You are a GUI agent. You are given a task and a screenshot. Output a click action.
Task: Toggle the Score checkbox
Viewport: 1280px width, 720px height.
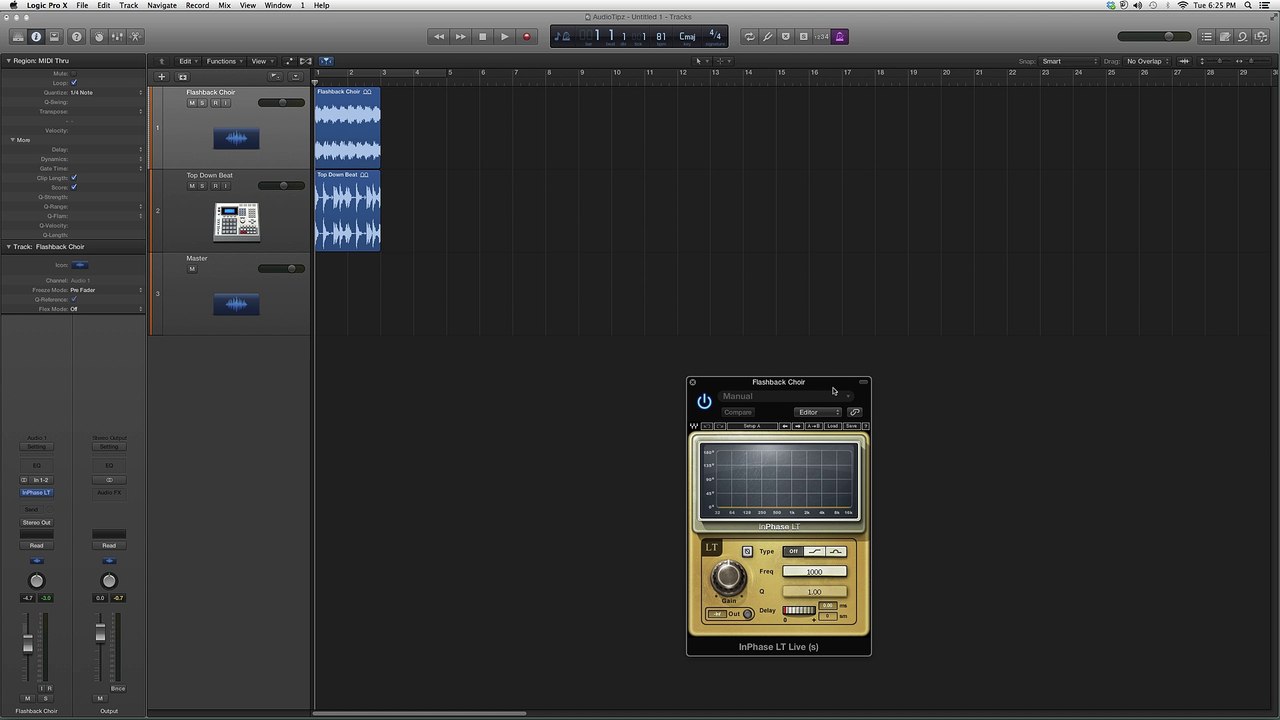pos(74,187)
